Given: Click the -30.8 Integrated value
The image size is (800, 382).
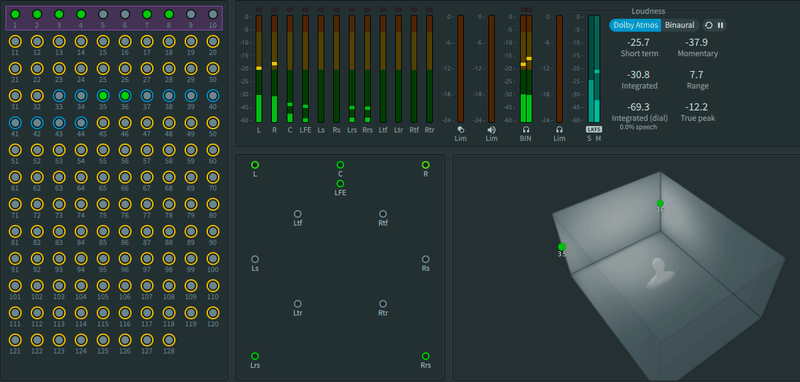Looking at the screenshot, I should click(639, 75).
